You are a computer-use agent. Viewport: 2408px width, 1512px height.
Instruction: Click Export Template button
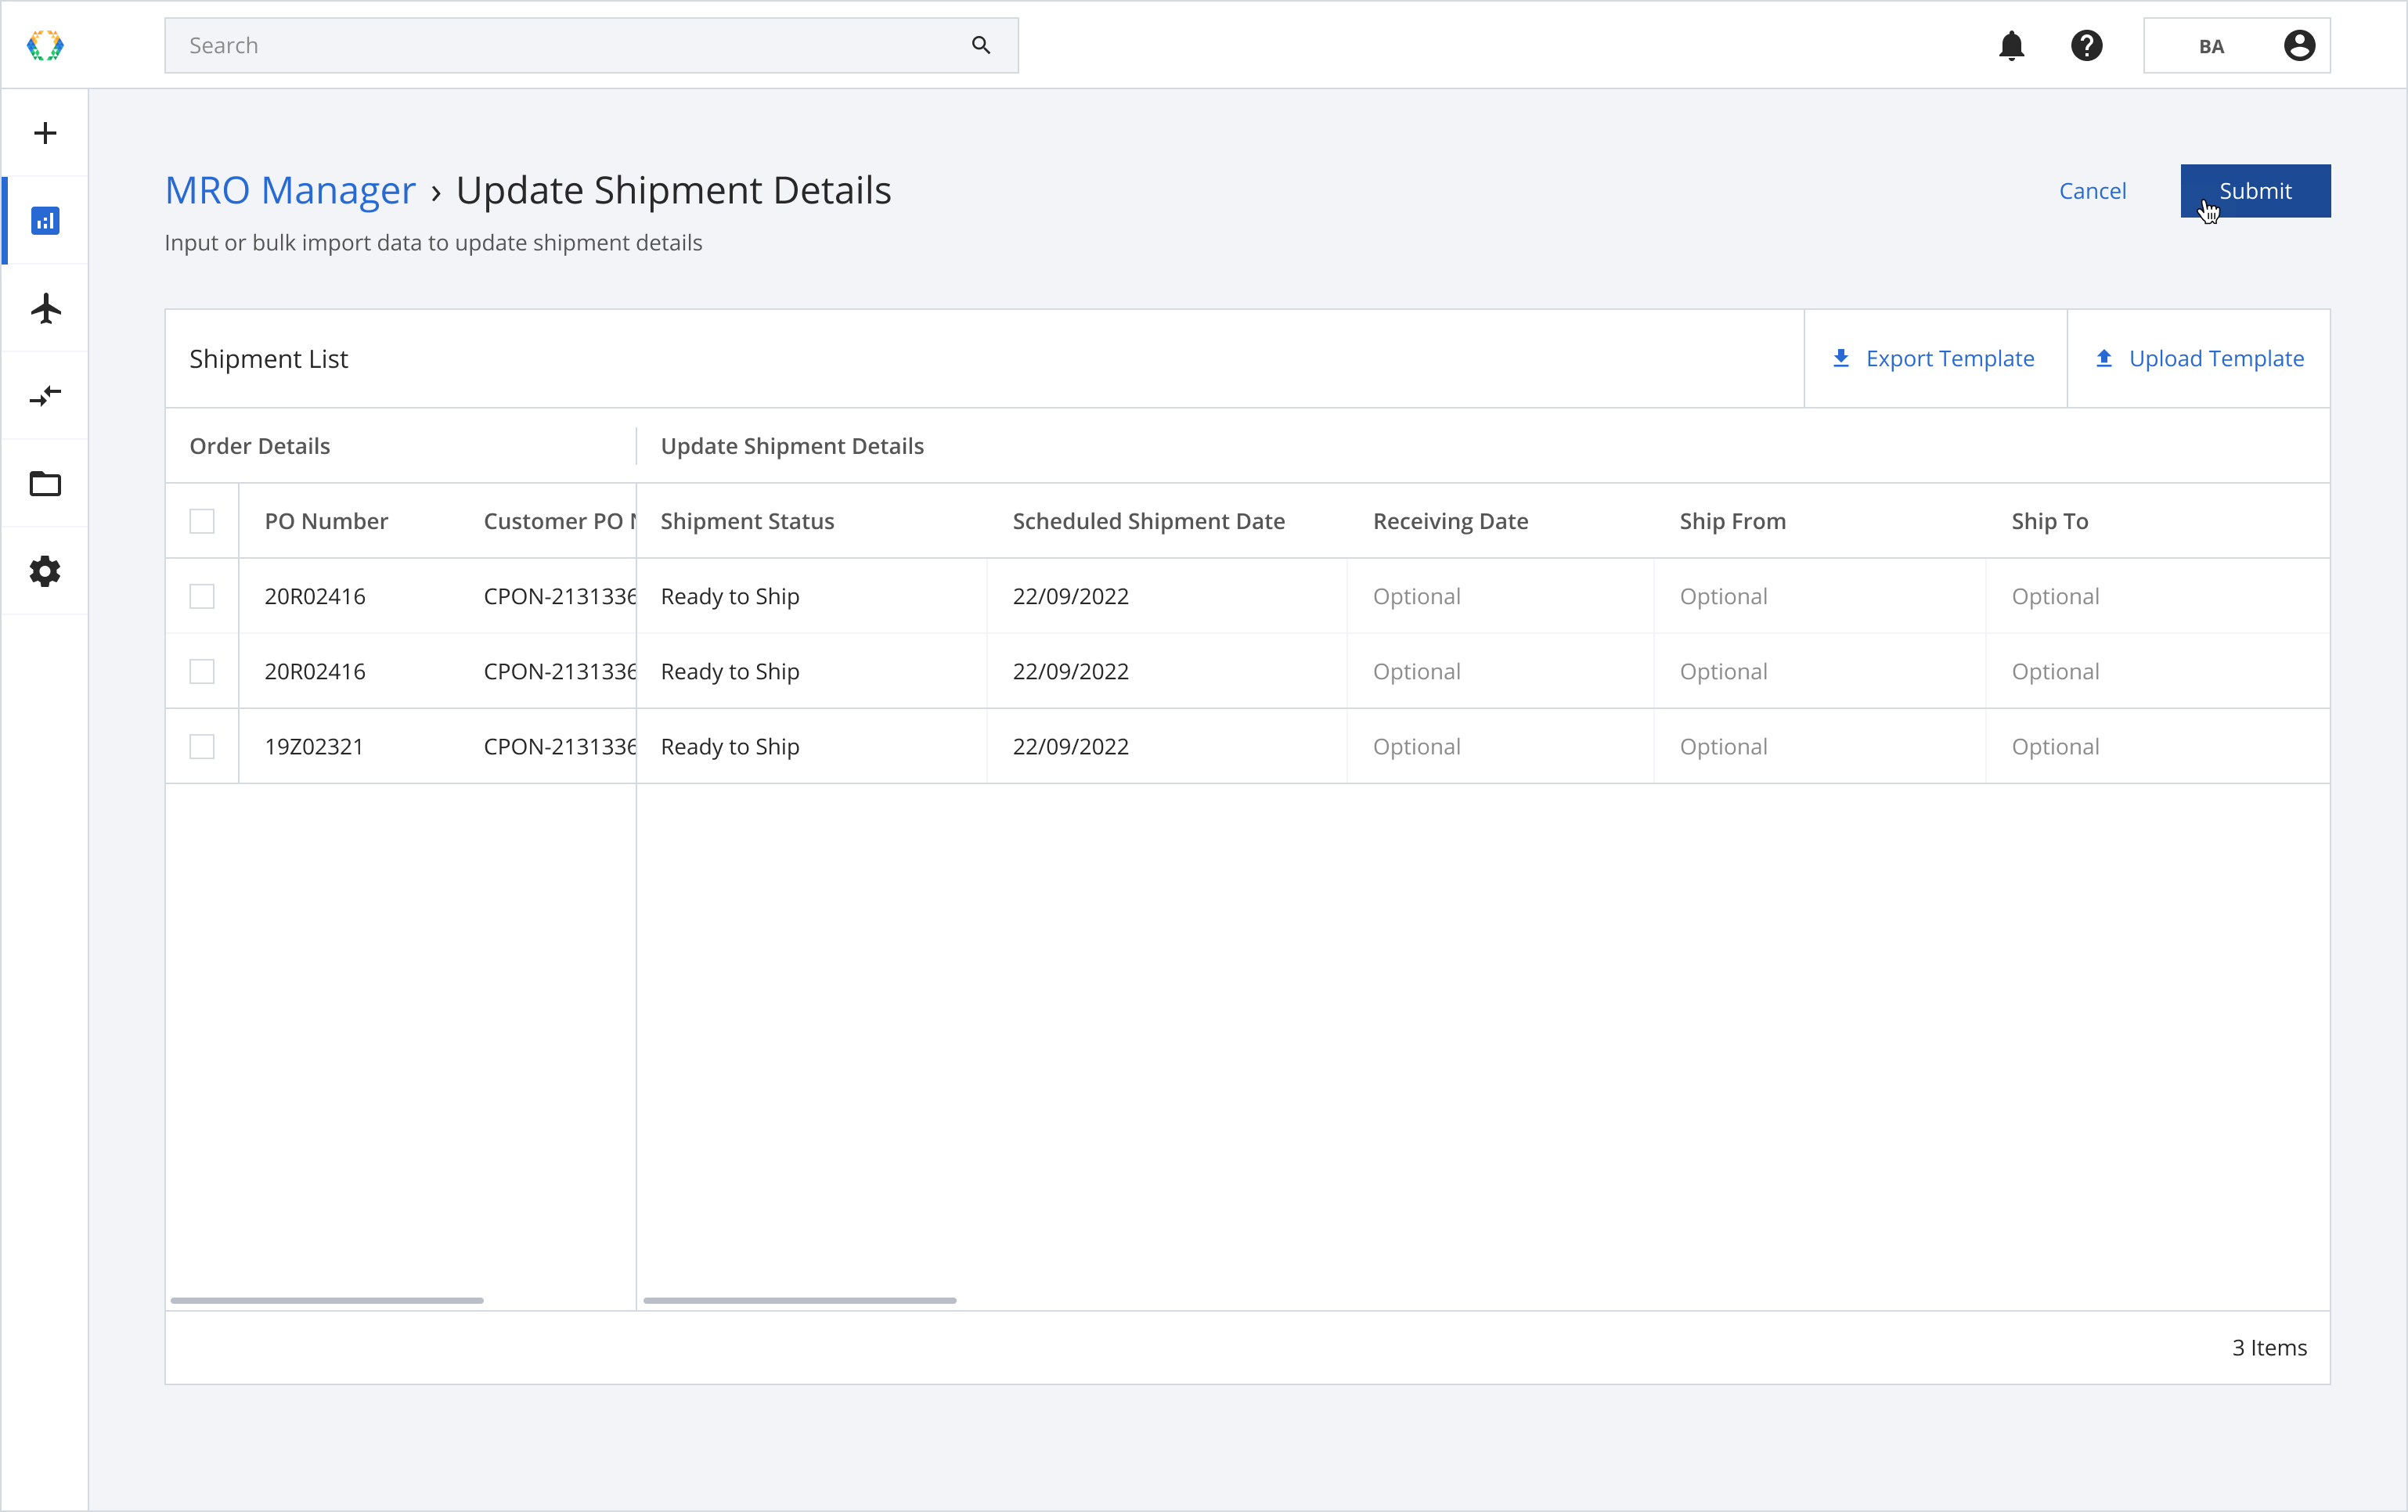tap(1935, 358)
